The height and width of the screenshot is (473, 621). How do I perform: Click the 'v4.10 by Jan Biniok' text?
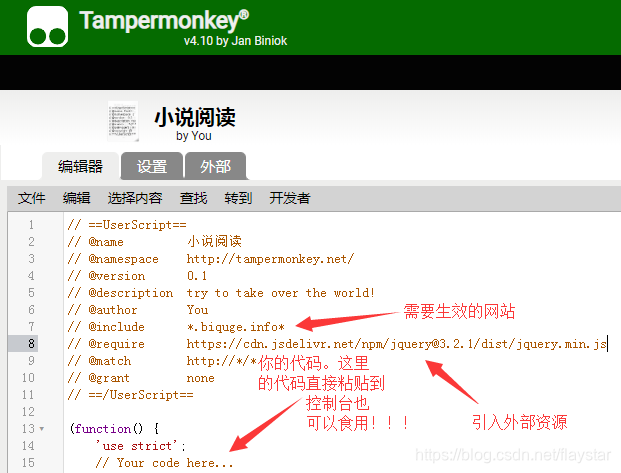pos(235,41)
